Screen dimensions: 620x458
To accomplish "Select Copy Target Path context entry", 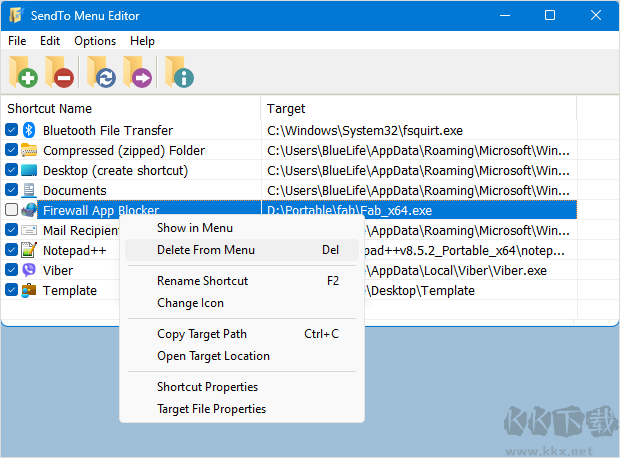I will pos(202,334).
